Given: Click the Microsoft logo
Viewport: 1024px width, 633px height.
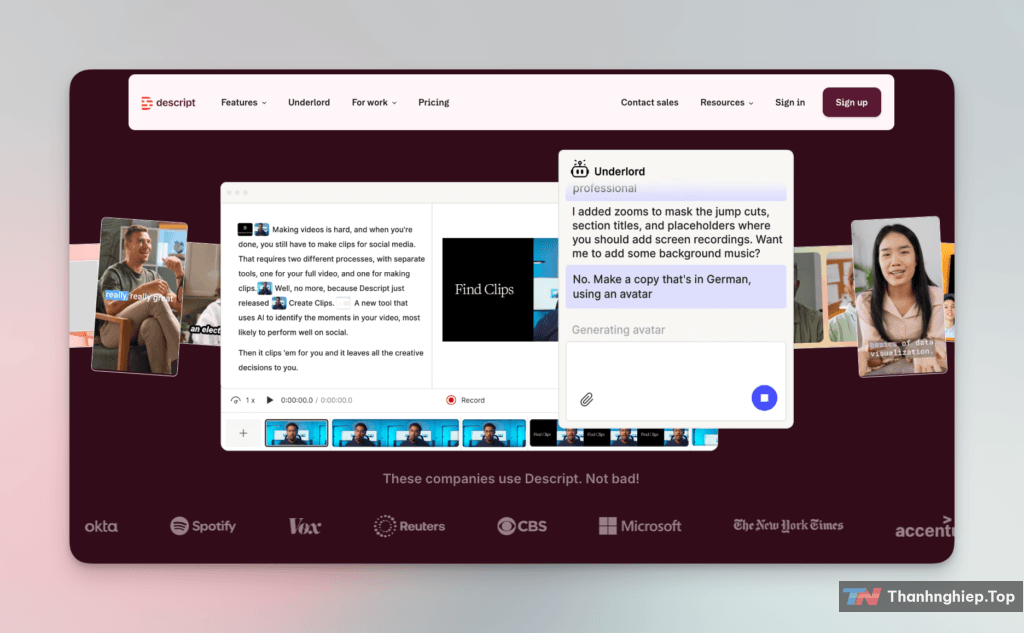Looking at the screenshot, I should 640,526.
